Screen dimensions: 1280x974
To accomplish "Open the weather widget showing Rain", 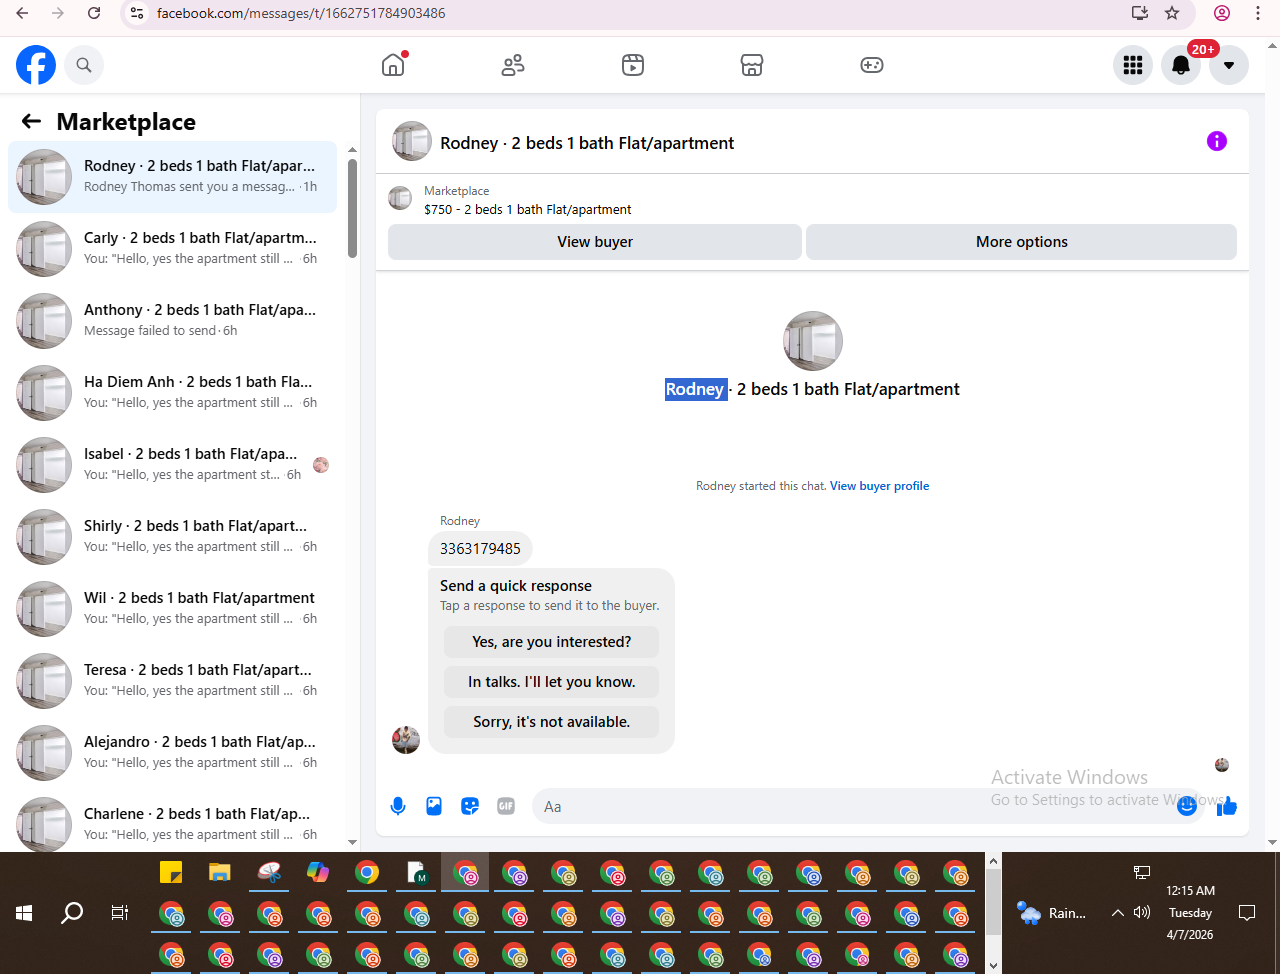I will pyautogui.click(x=1050, y=912).
